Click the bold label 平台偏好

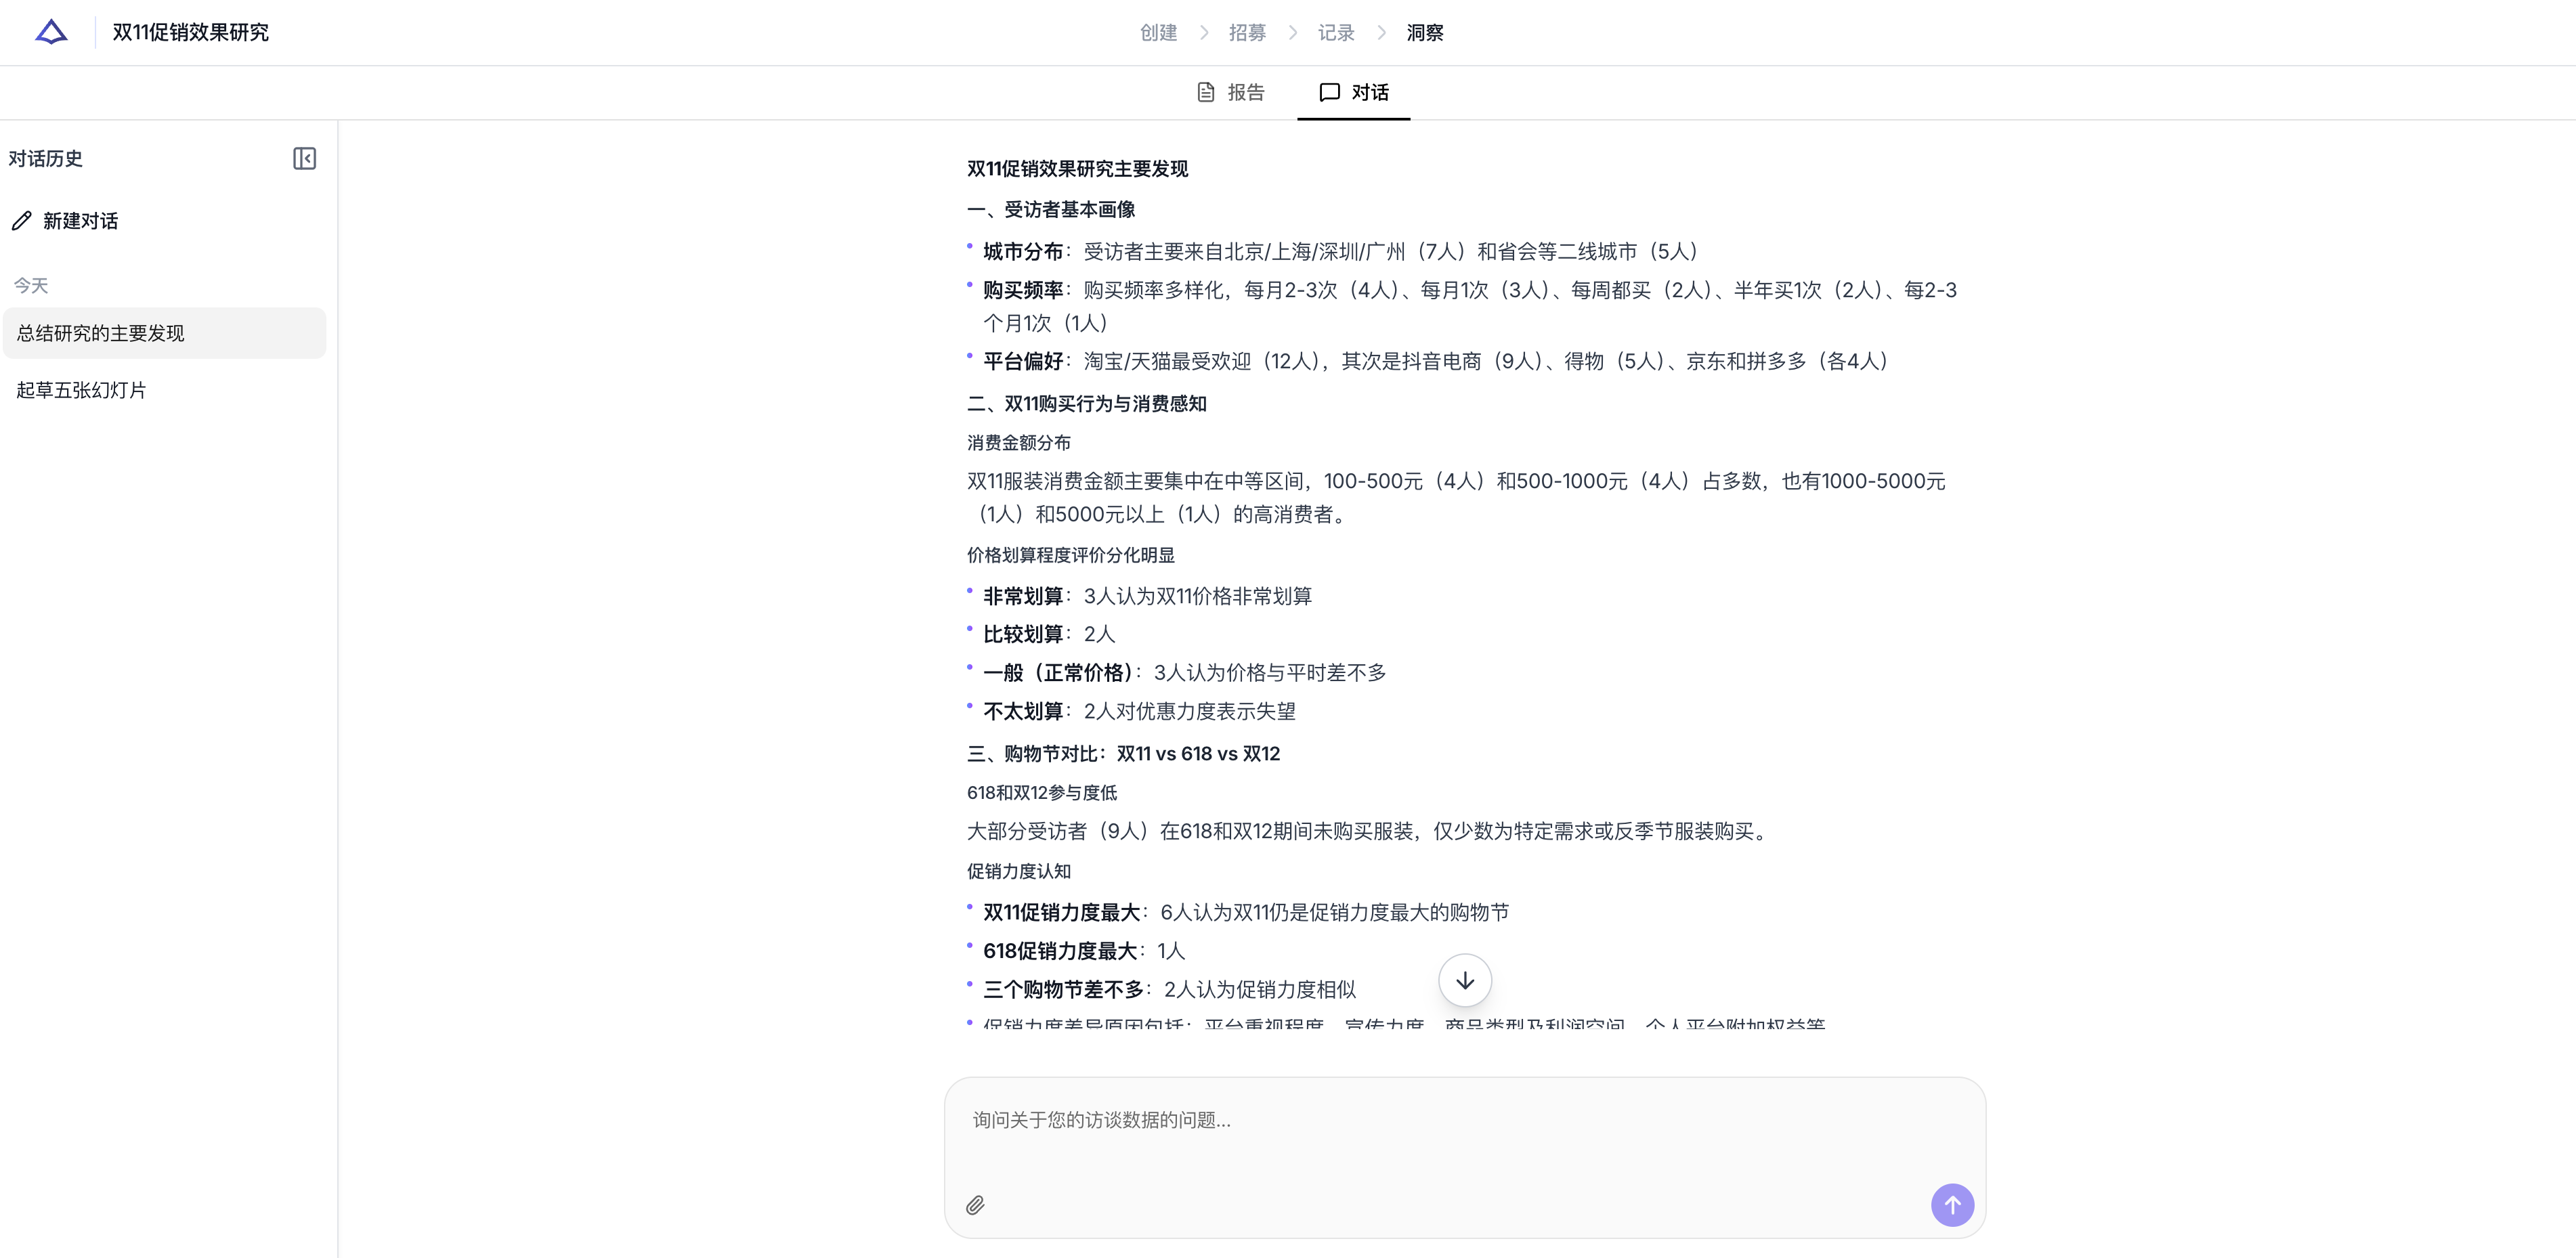1023,361
